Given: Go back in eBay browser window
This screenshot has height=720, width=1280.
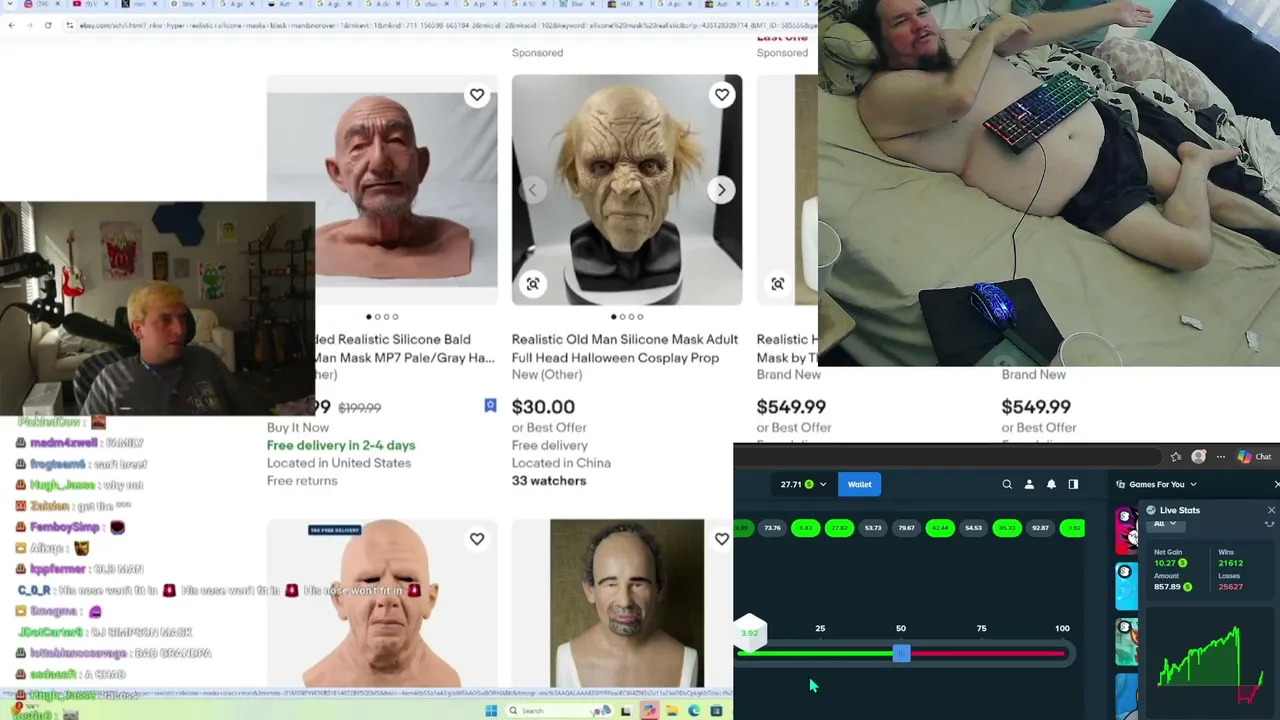Looking at the screenshot, I should (x=11, y=25).
